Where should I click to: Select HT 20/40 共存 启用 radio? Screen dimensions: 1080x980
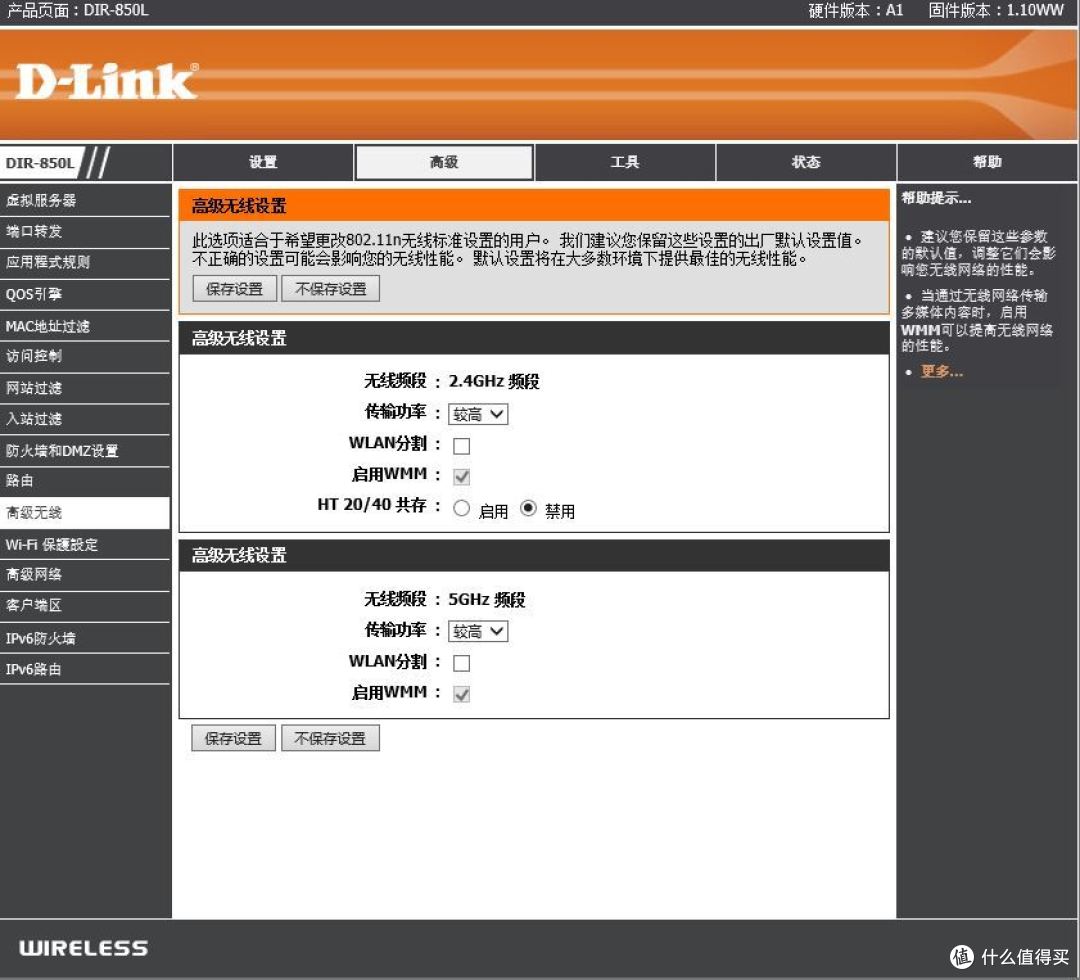(x=461, y=508)
